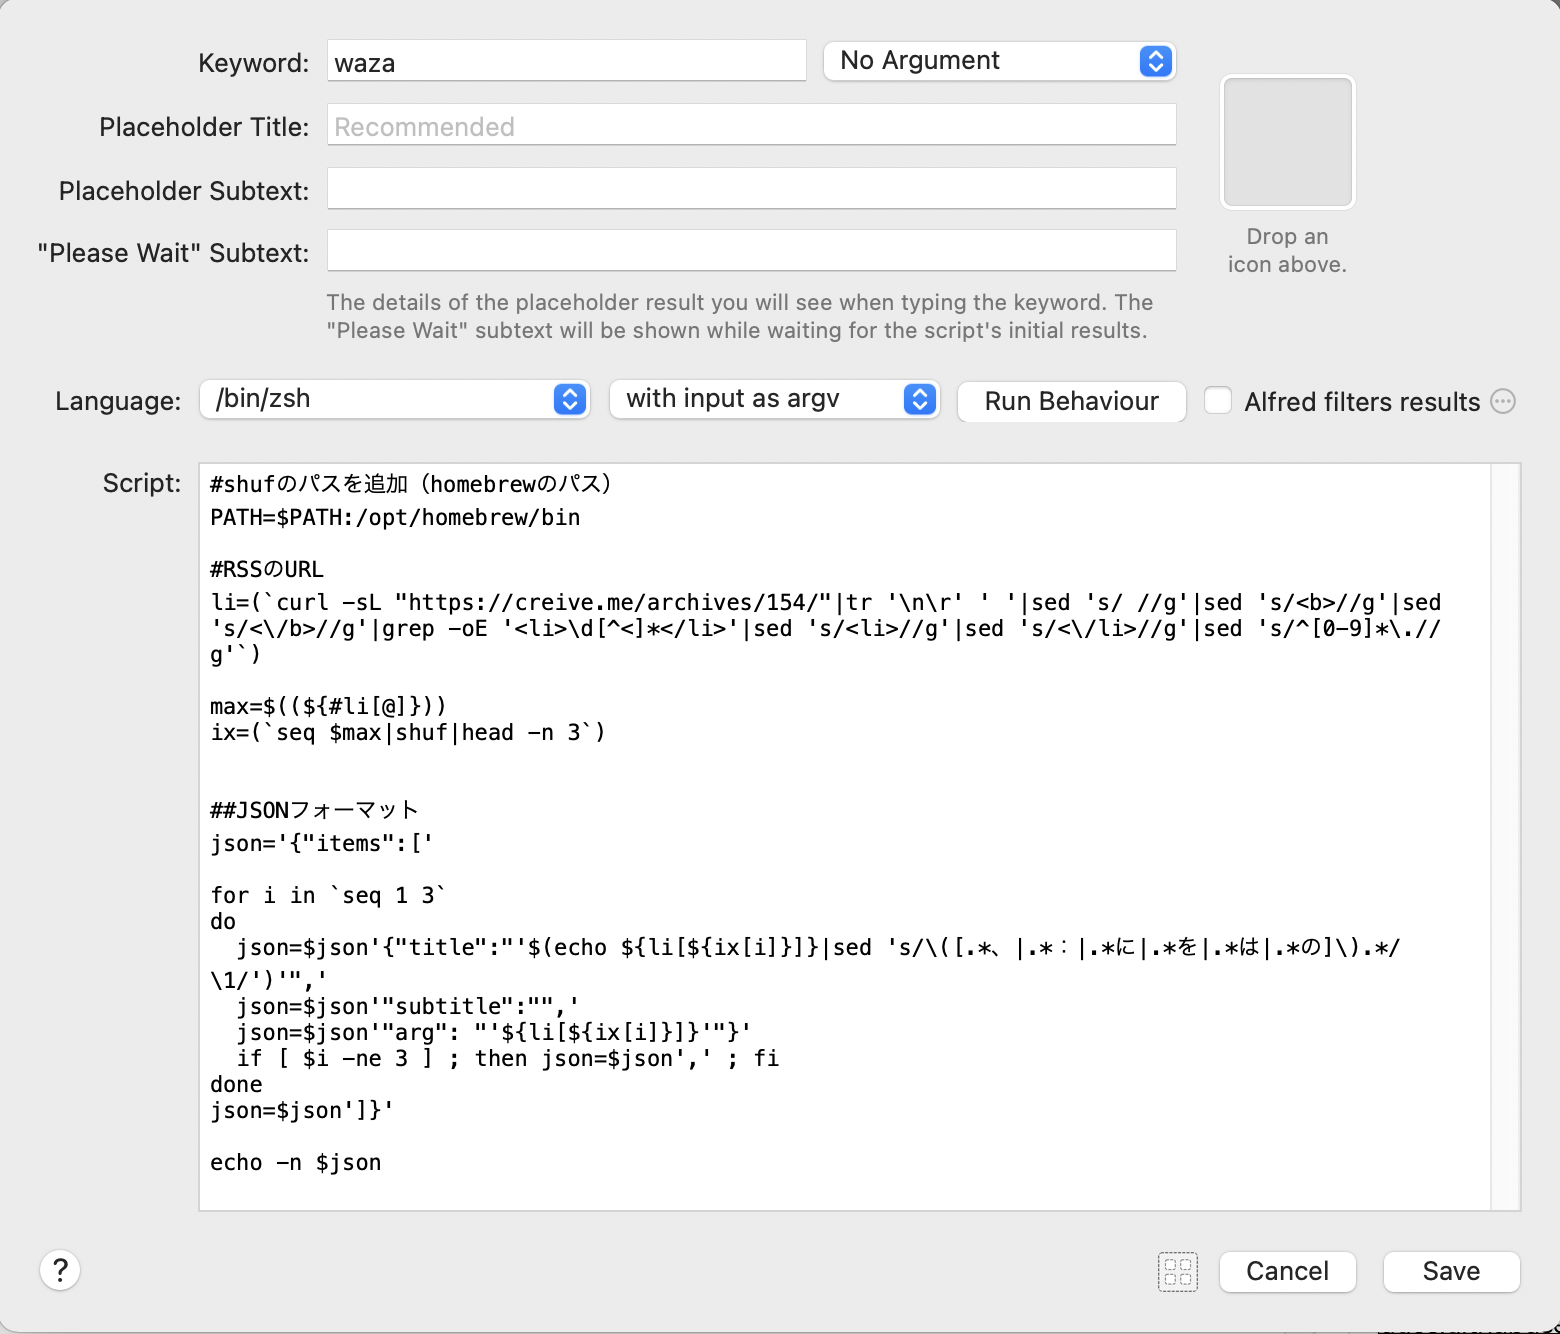Click the max=$((${#li[@]})) line
This screenshot has height=1334, width=1560.
coord(328,706)
